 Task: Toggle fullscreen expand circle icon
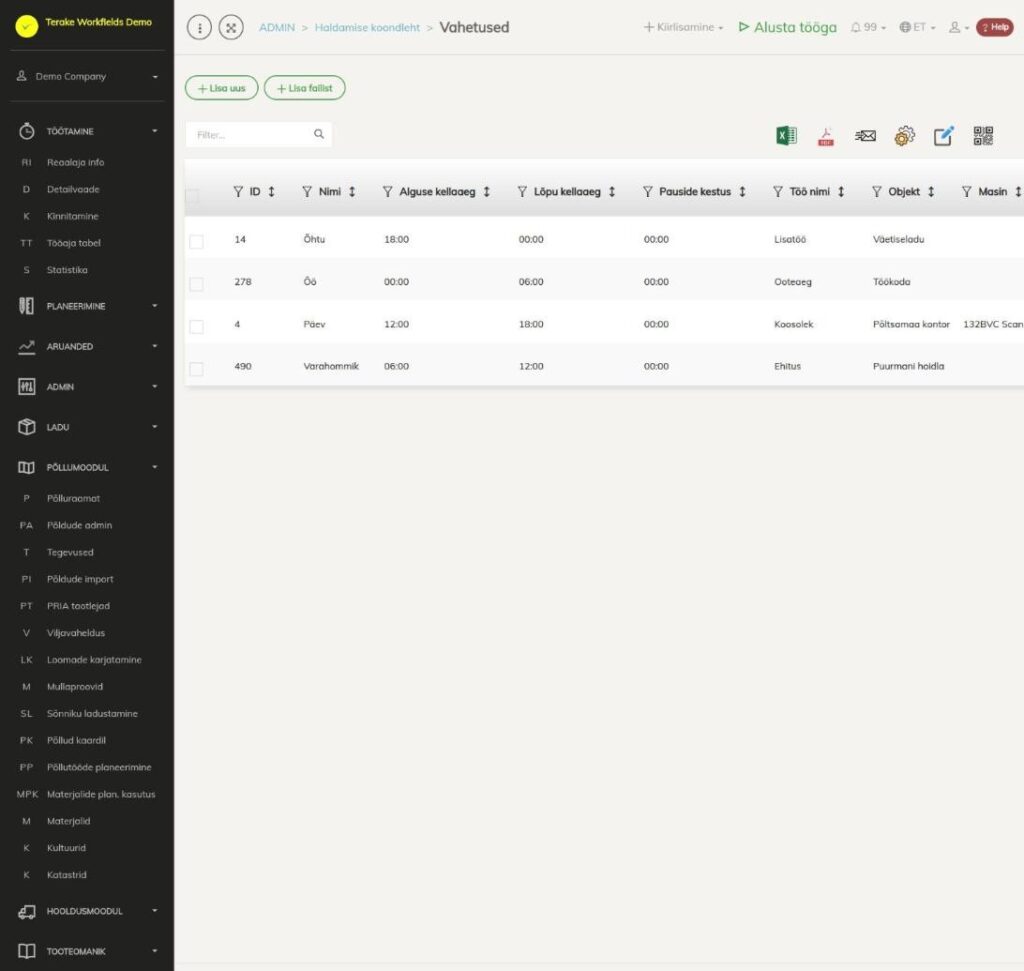(231, 27)
